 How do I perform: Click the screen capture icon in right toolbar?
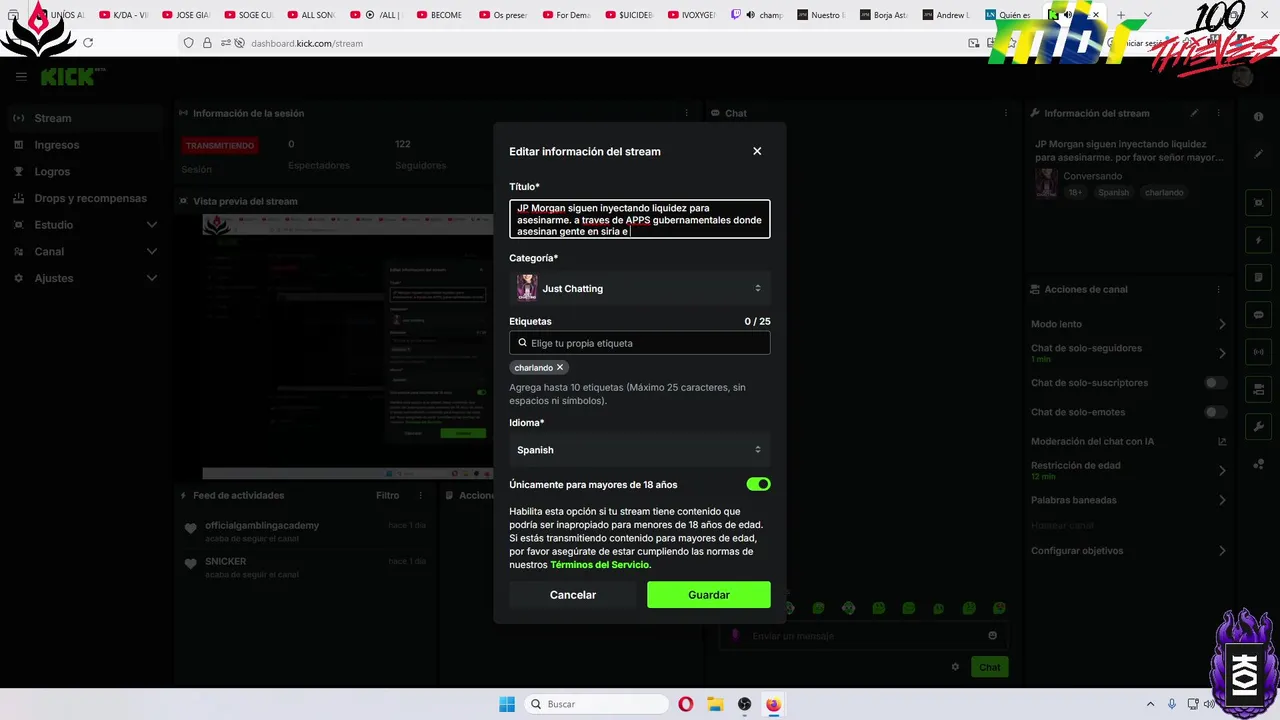point(1259,203)
